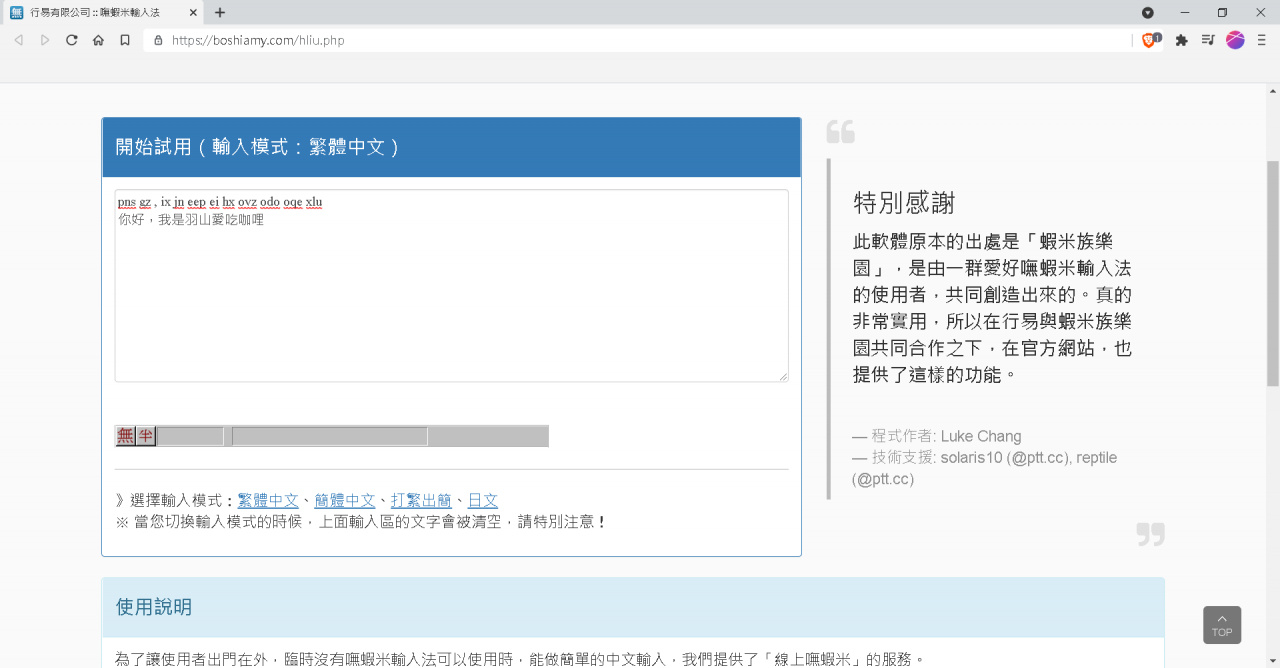Click the Extensions puzzle piece icon
The height and width of the screenshot is (668, 1280).
(x=1180, y=40)
